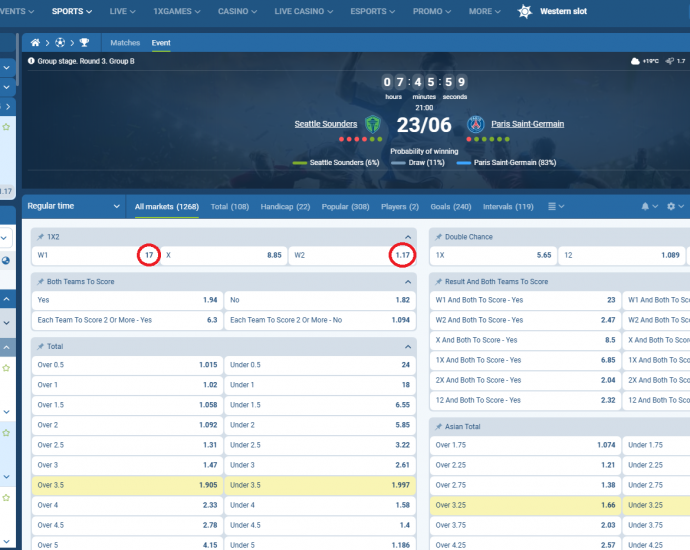Collapse the Total market section

pos(408,346)
